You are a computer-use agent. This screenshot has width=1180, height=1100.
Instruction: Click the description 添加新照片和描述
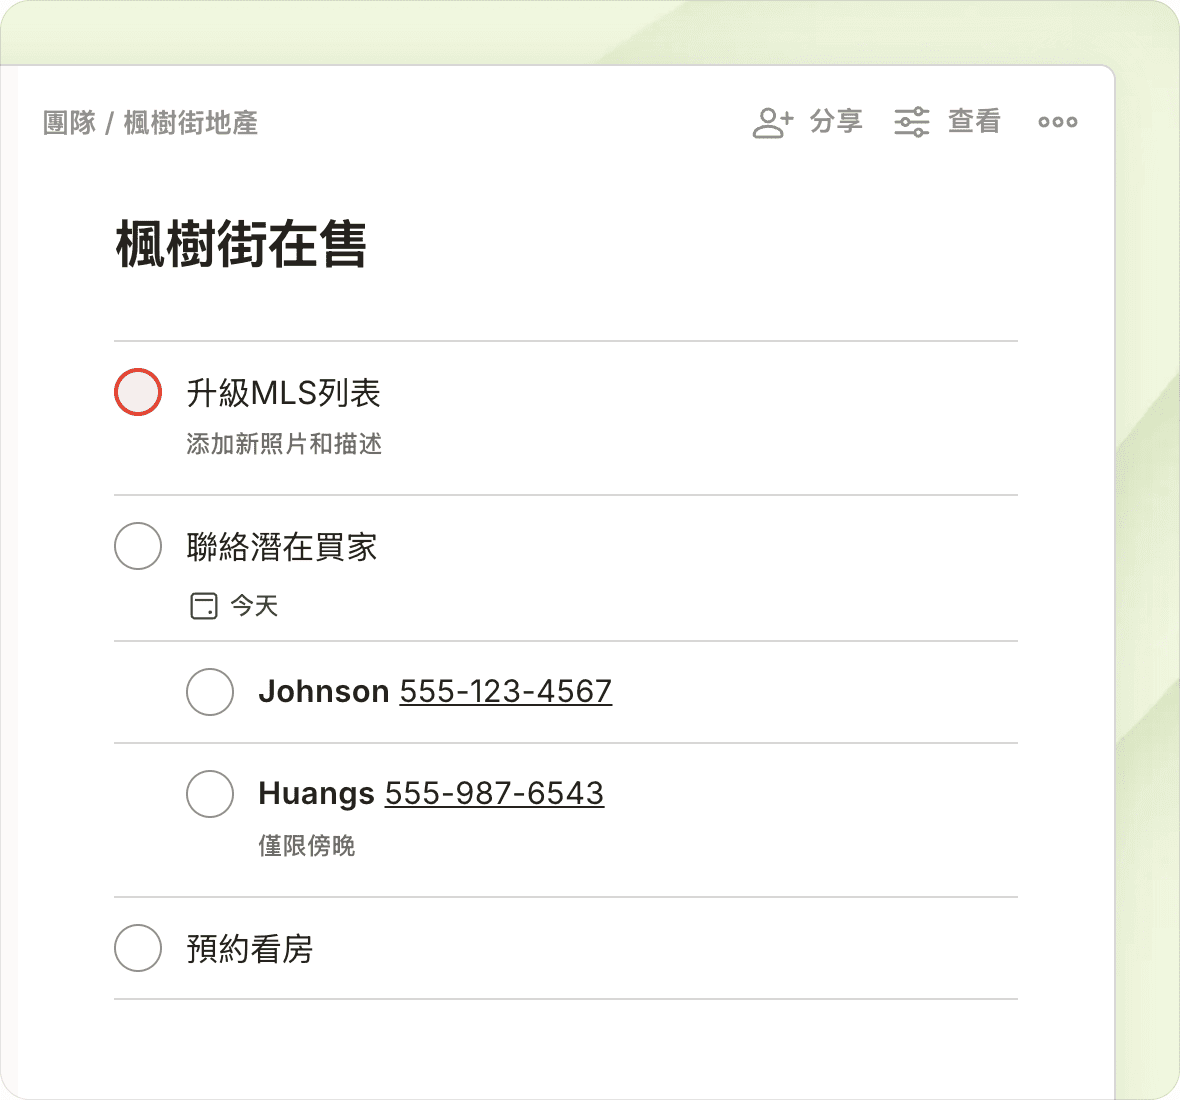click(284, 444)
